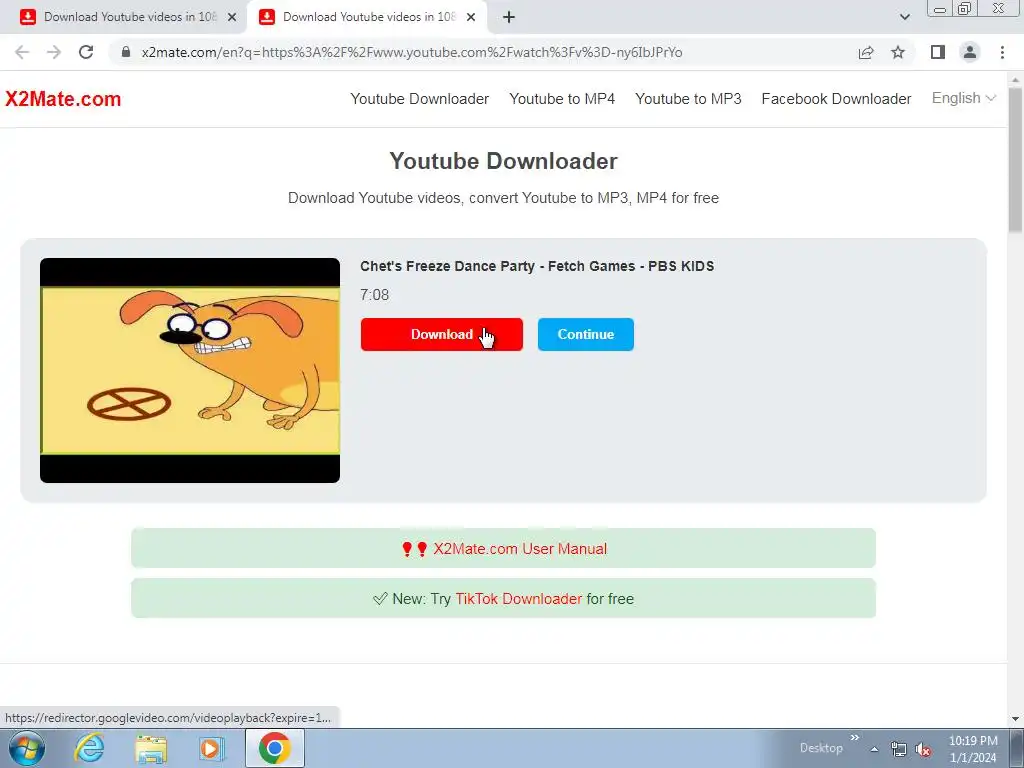
Task: Click the red Download button
Action: coord(441,334)
